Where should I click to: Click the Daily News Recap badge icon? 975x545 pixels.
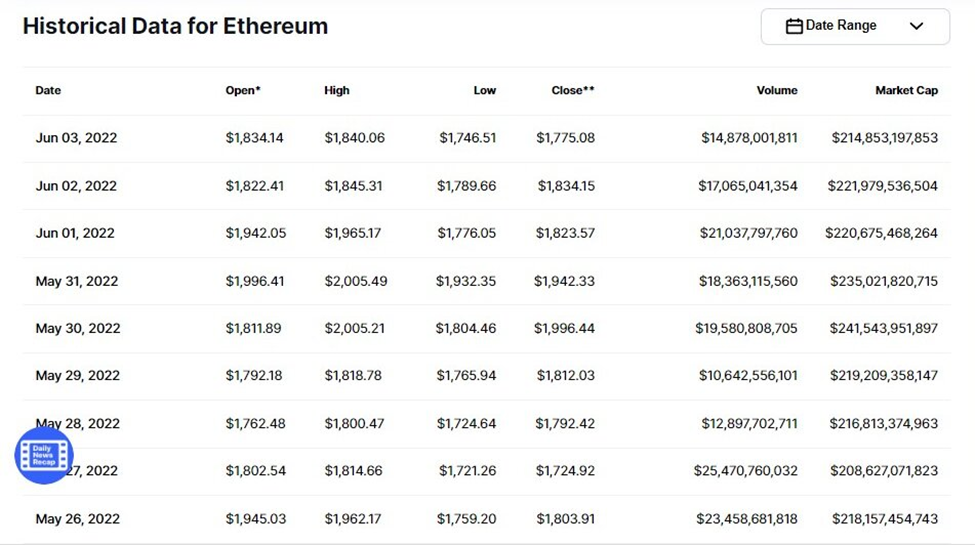coord(44,456)
